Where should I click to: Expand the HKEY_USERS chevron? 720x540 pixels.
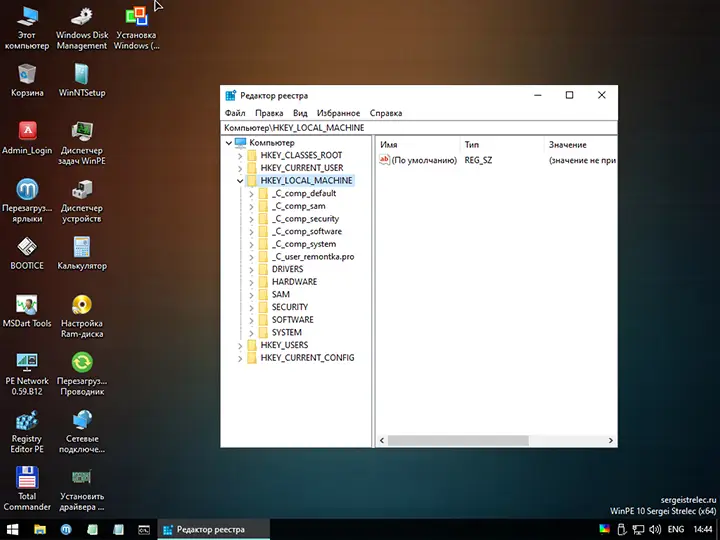pos(240,345)
